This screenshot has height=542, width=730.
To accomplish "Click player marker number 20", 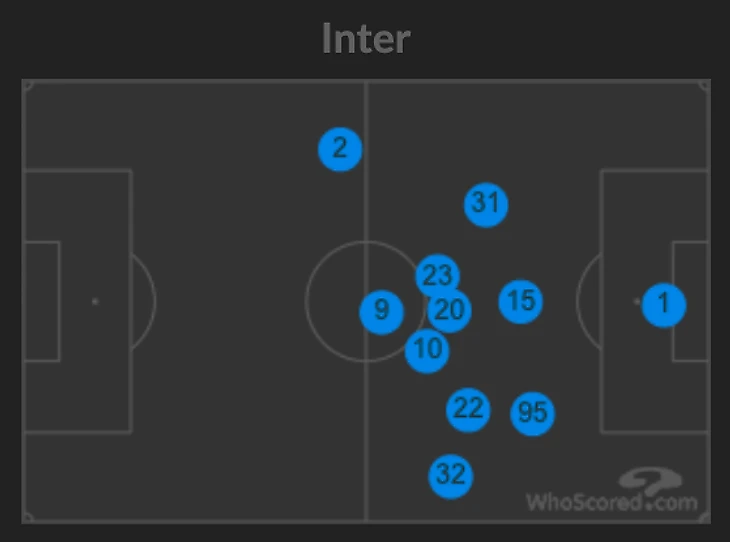I will [x=450, y=312].
